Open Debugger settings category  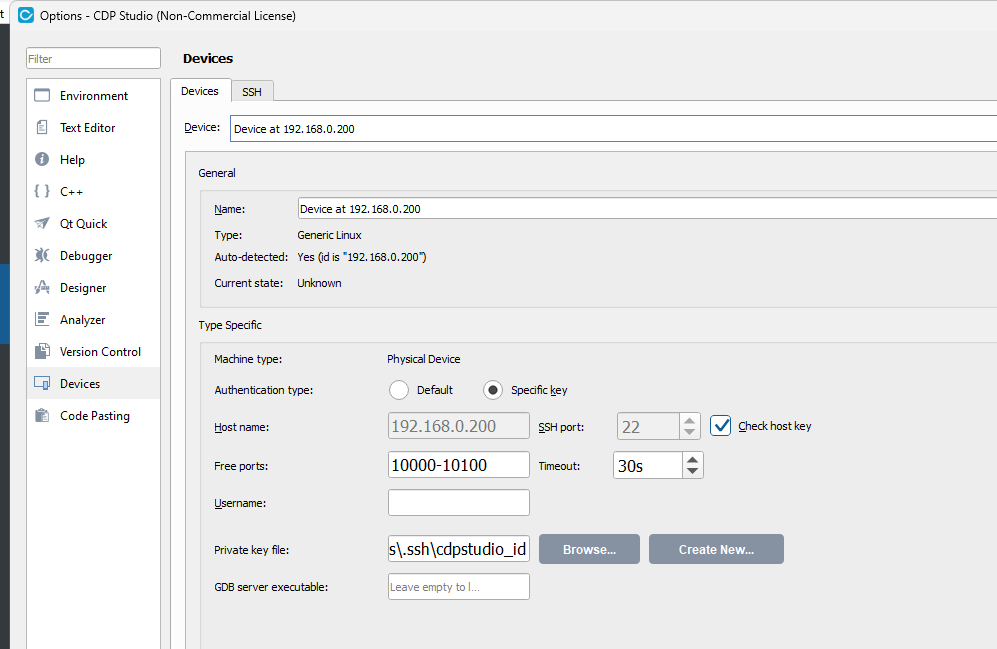[x=93, y=256]
